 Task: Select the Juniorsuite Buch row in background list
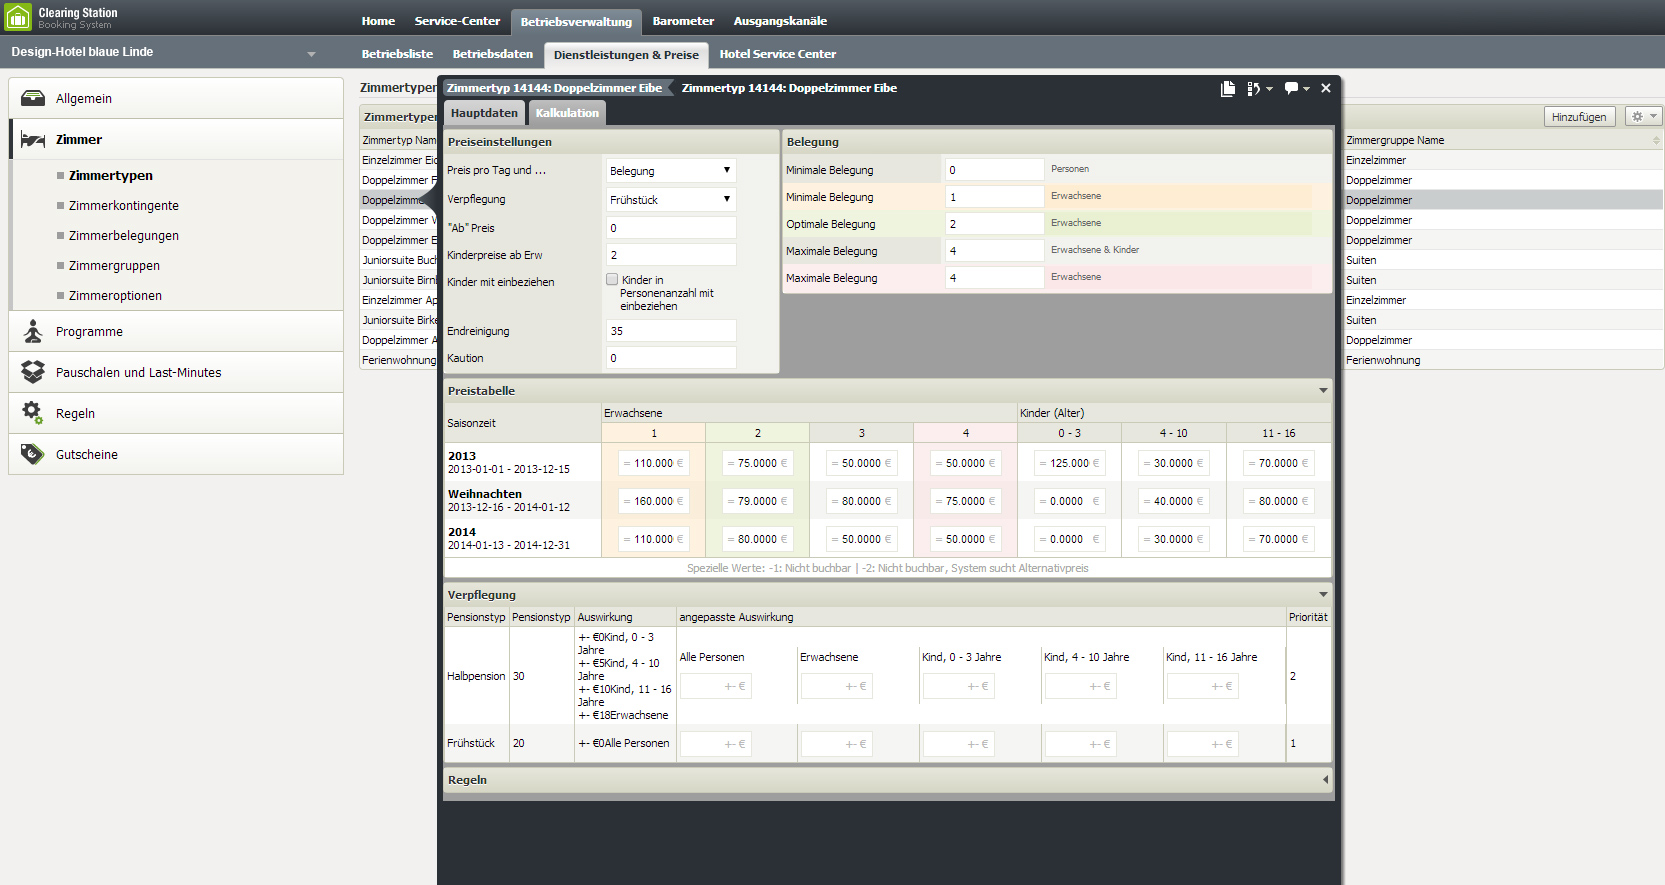coord(399,260)
